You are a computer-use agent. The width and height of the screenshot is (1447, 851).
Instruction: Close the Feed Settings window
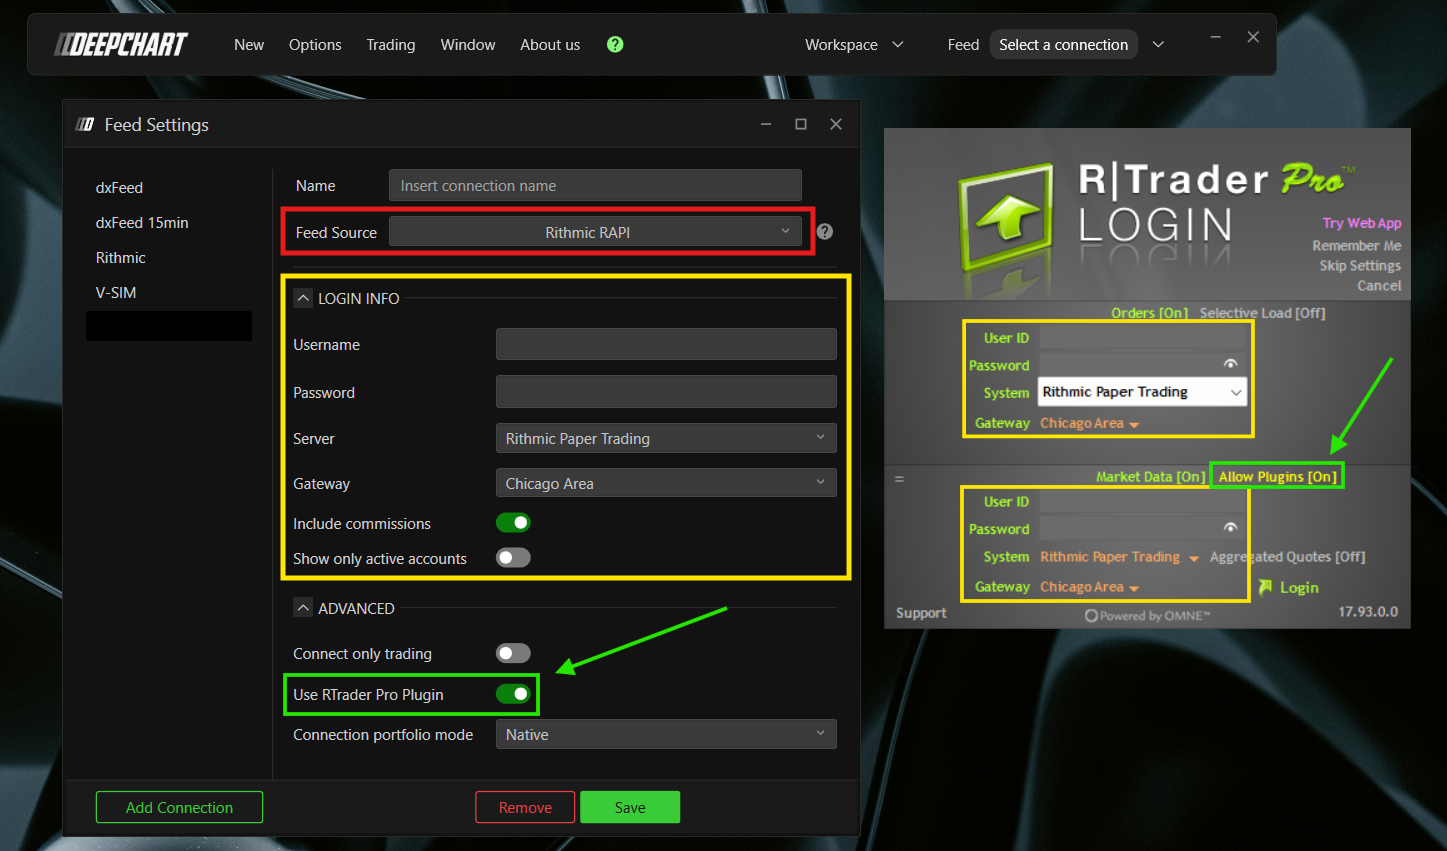836,124
